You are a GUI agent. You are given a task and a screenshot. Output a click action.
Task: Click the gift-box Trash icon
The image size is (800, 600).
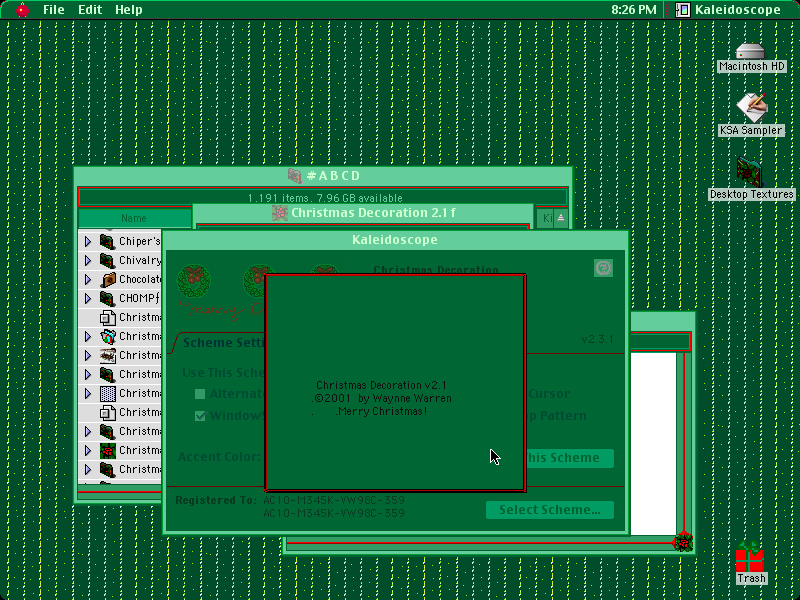point(749,557)
